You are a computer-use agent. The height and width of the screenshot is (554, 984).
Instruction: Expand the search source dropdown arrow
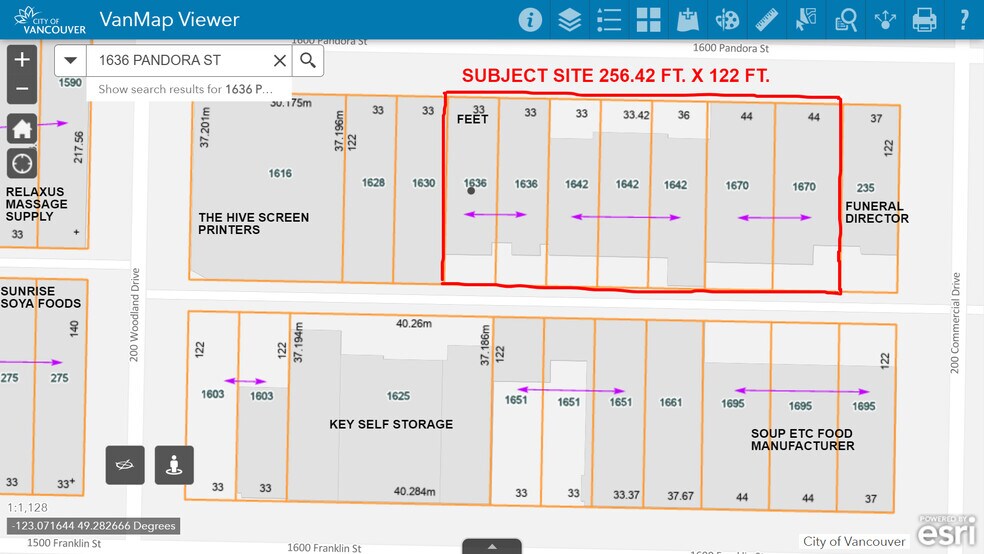click(70, 60)
